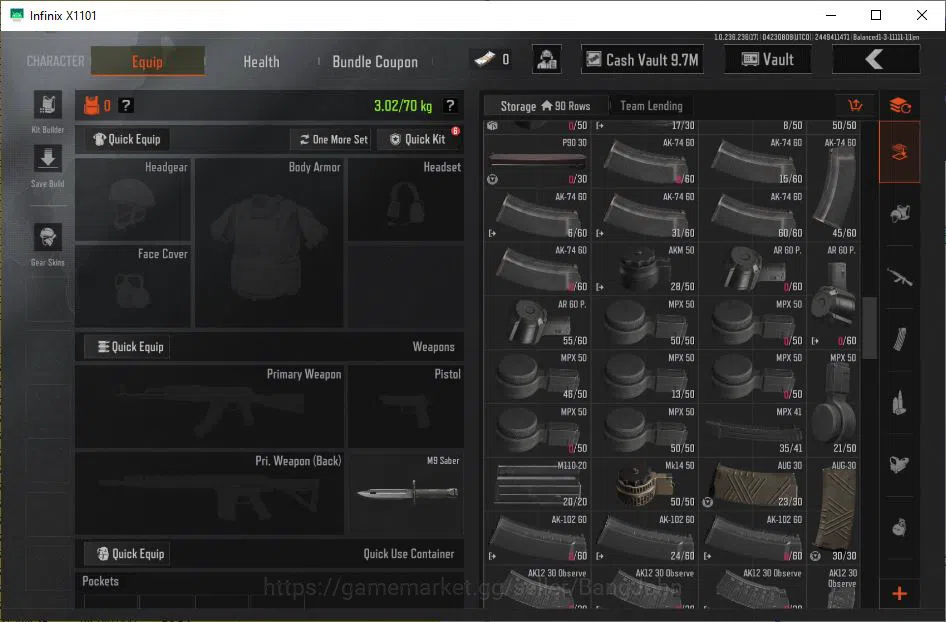Select AUG 30 magazine with 23/30
The height and width of the screenshot is (622, 946).
pyautogui.click(x=753, y=484)
